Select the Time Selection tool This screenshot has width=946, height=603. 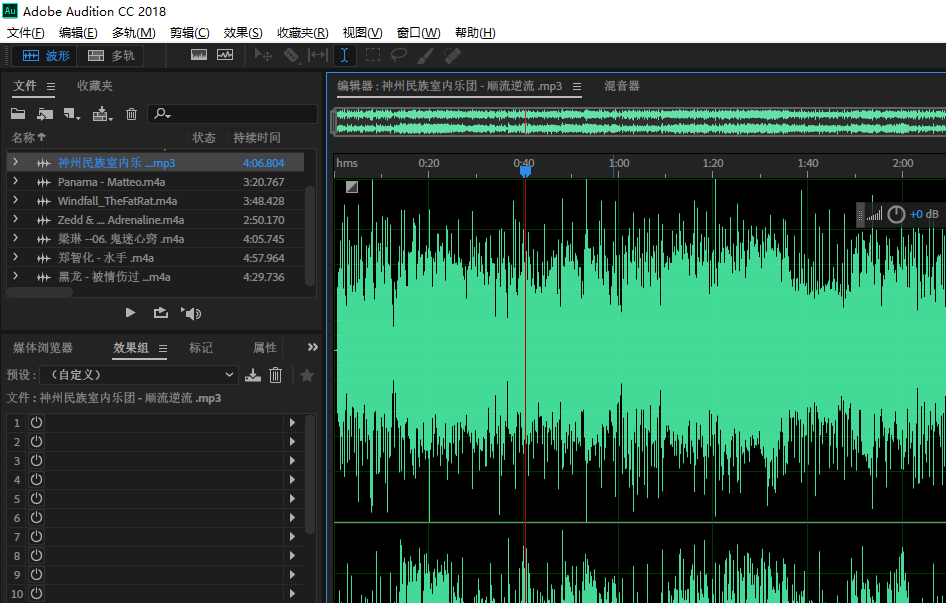click(344, 55)
